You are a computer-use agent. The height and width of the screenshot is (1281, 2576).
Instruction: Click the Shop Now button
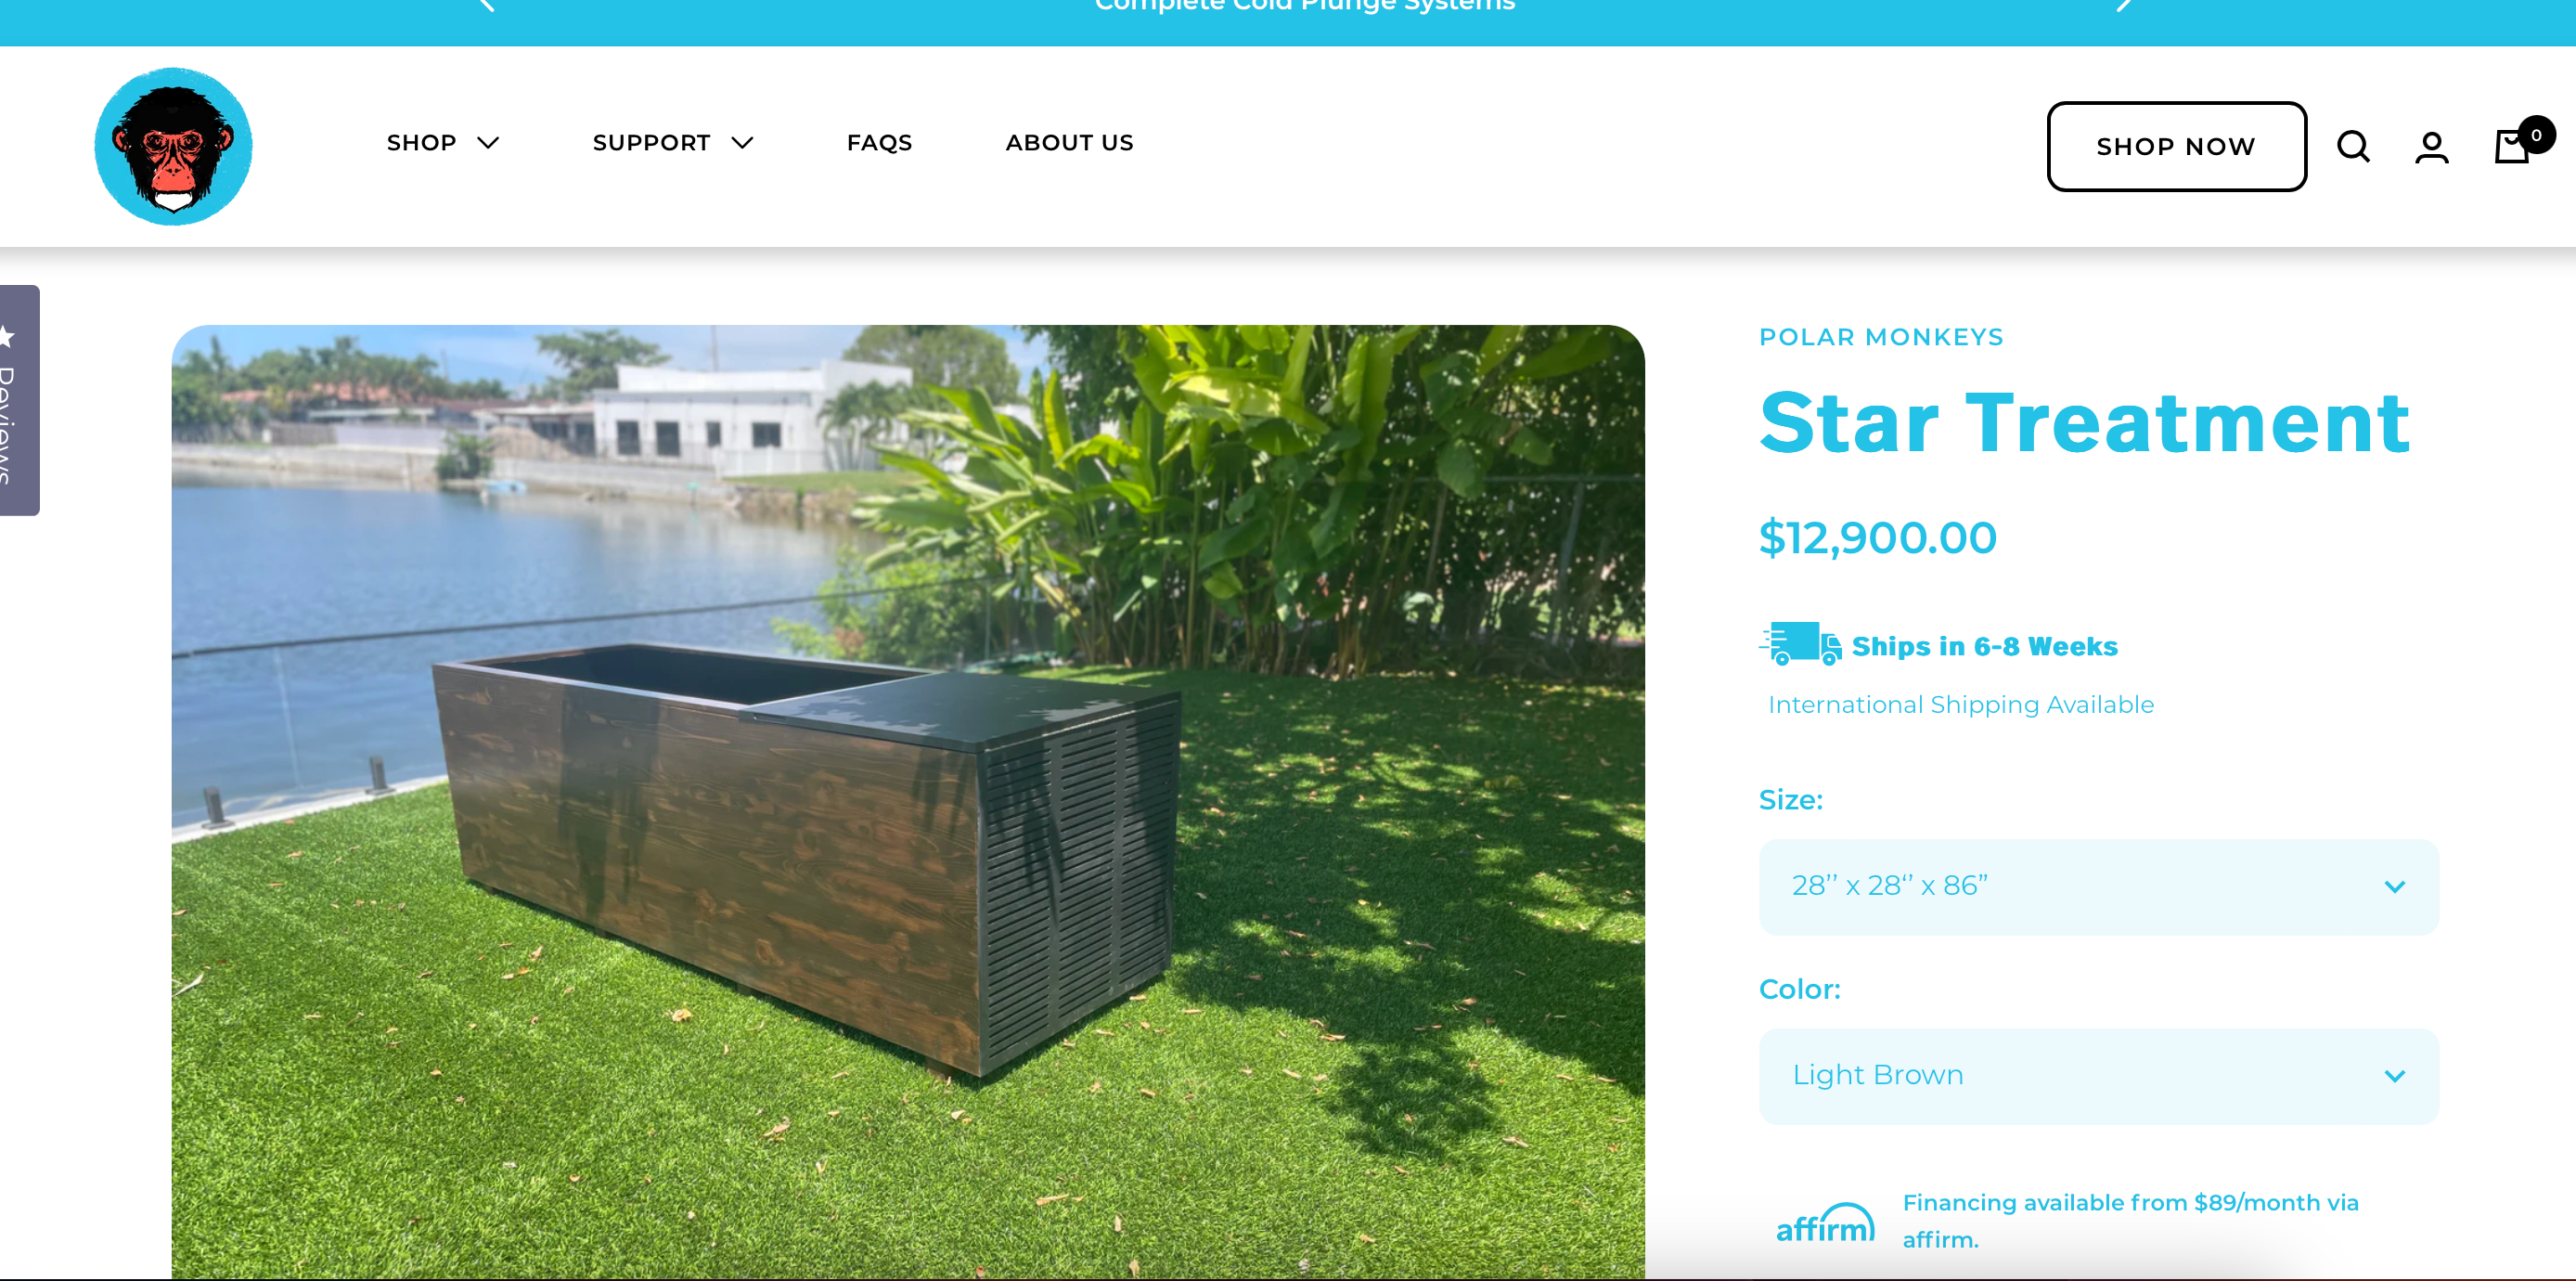[2176, 146]
